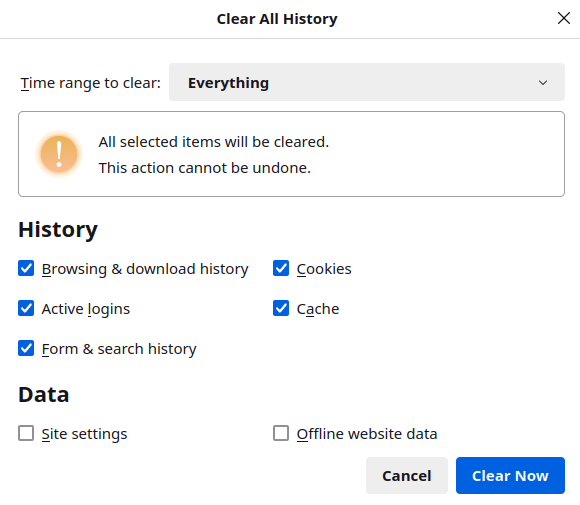Disable the Active logins checkbox
This screenshot has height=505, width=580.
(x=26, y=308)
